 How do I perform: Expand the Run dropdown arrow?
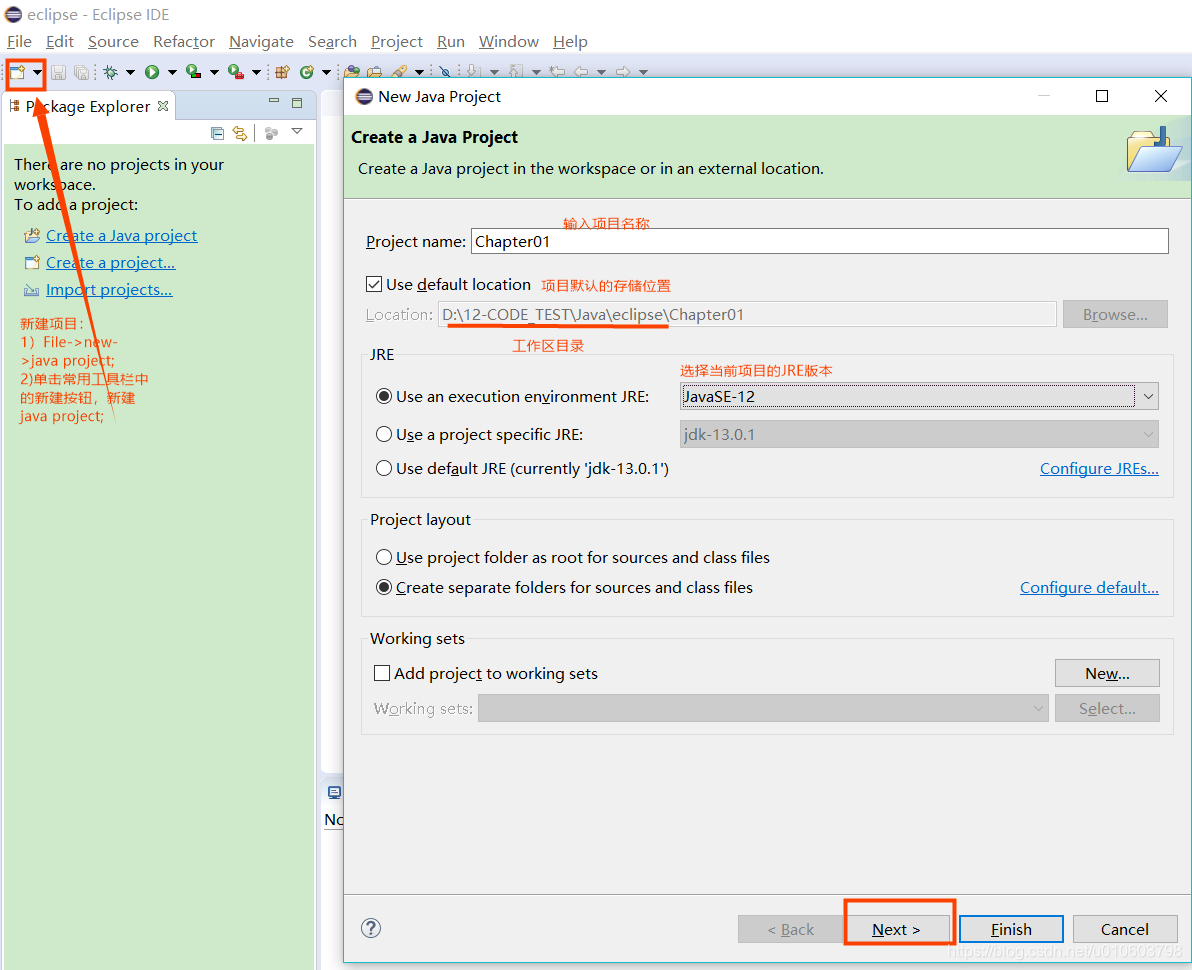click(x=172, y=72)
